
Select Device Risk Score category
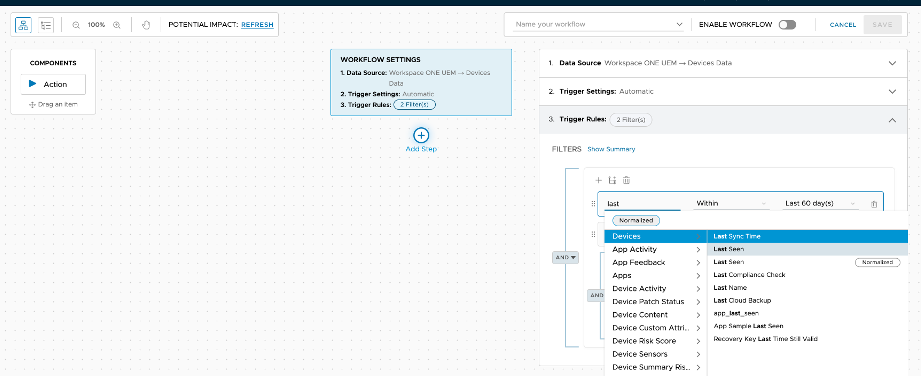[x=655, y=341]
